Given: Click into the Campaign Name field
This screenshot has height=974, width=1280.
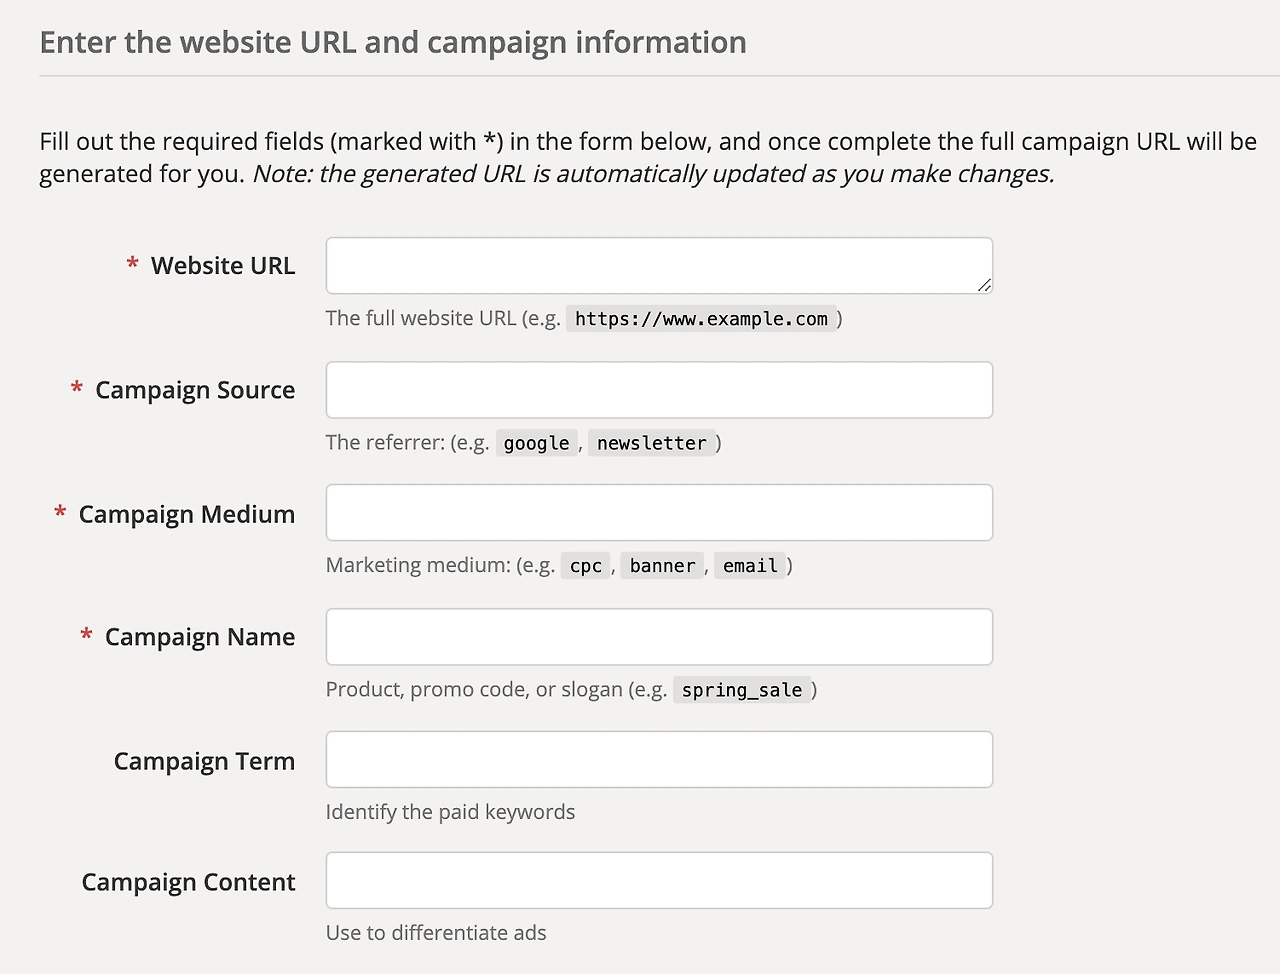Looking at the screenshot, I should click(659, 637).
